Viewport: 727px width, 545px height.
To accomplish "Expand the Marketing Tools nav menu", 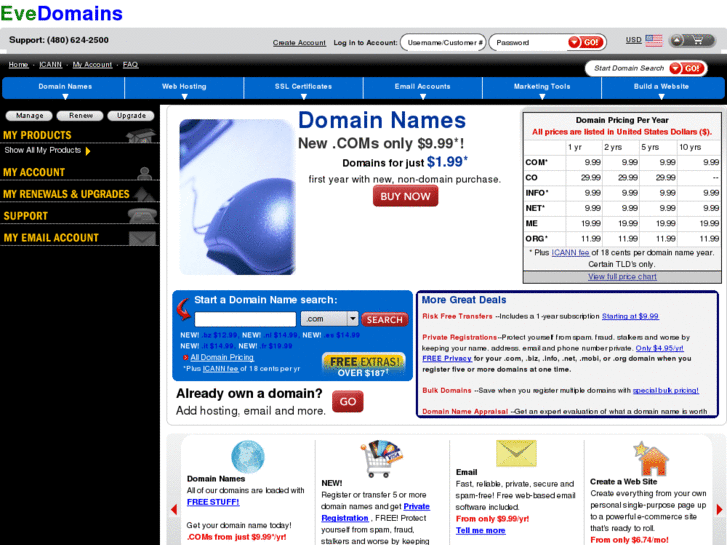I will pyautogui.click(x=542, y=89).
